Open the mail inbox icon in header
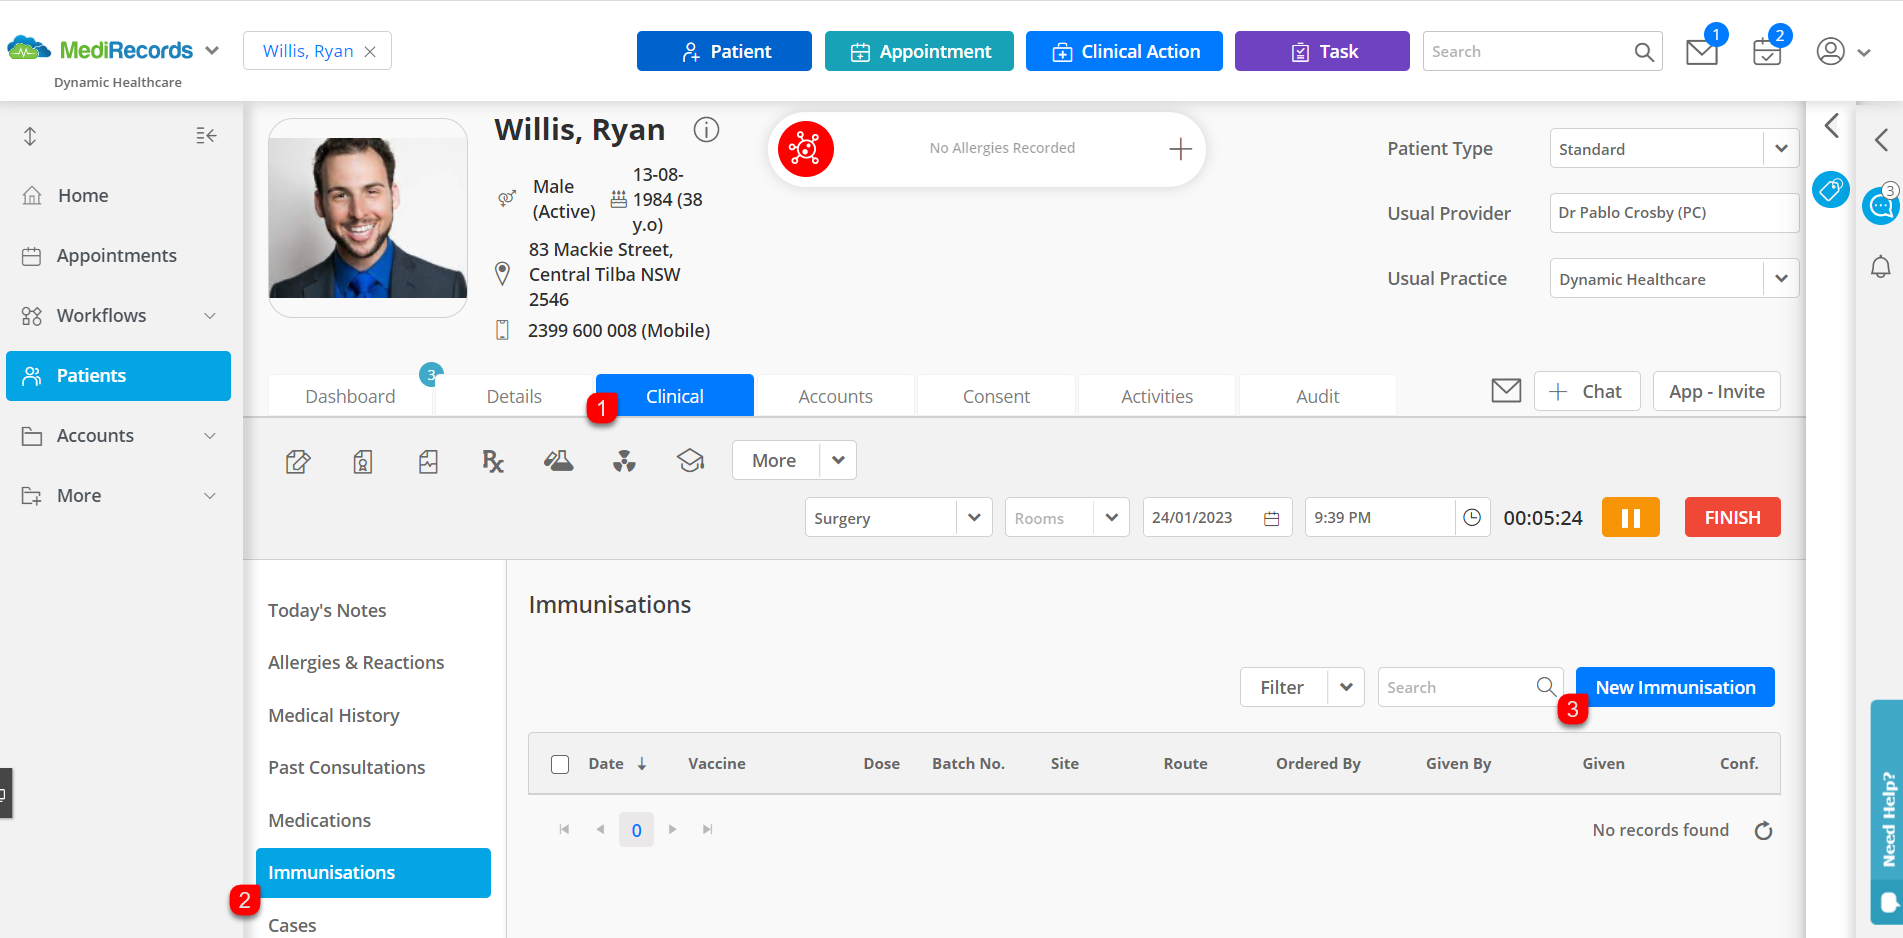The image size is (1903, 938). [x=1701, y=52]
